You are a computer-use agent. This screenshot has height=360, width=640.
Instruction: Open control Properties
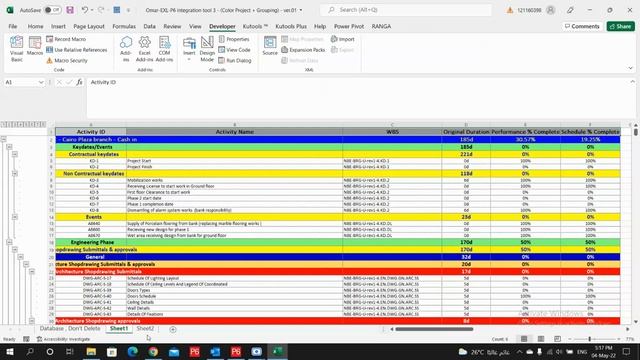point(234,39)
